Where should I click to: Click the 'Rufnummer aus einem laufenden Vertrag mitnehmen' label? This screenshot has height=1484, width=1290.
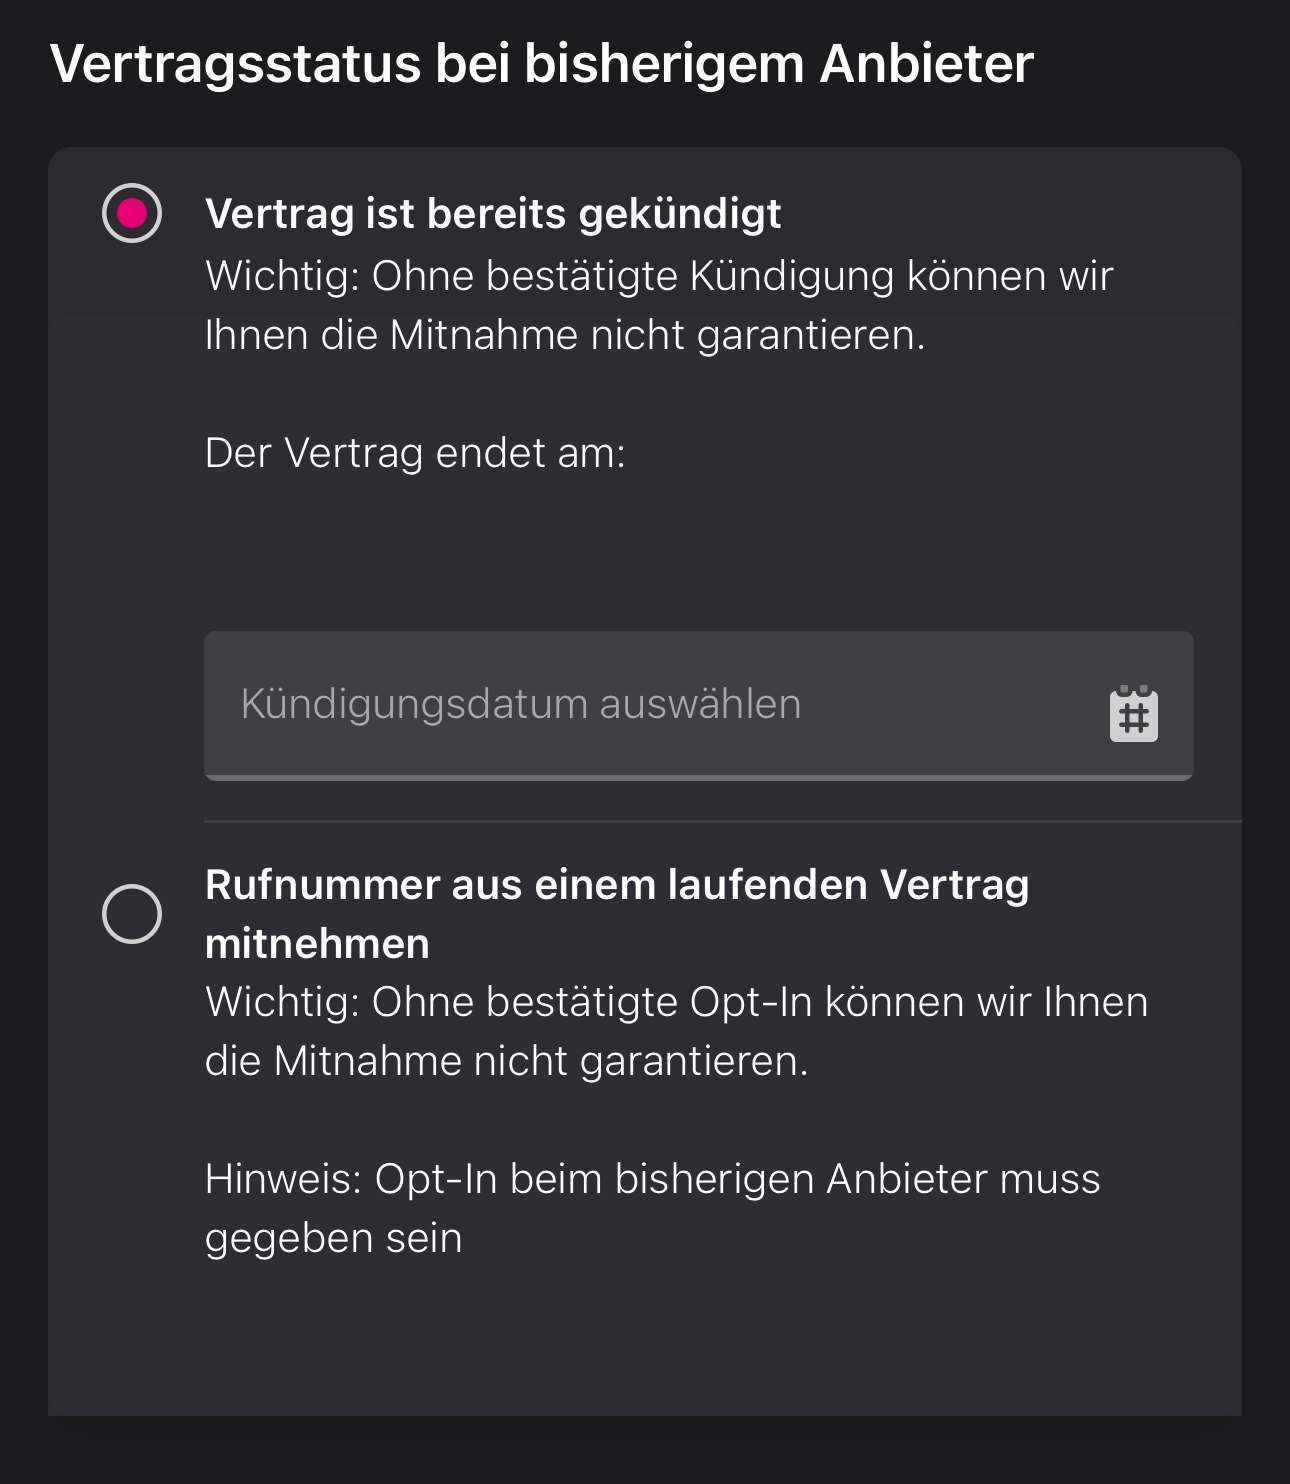(x=616, y=886)
